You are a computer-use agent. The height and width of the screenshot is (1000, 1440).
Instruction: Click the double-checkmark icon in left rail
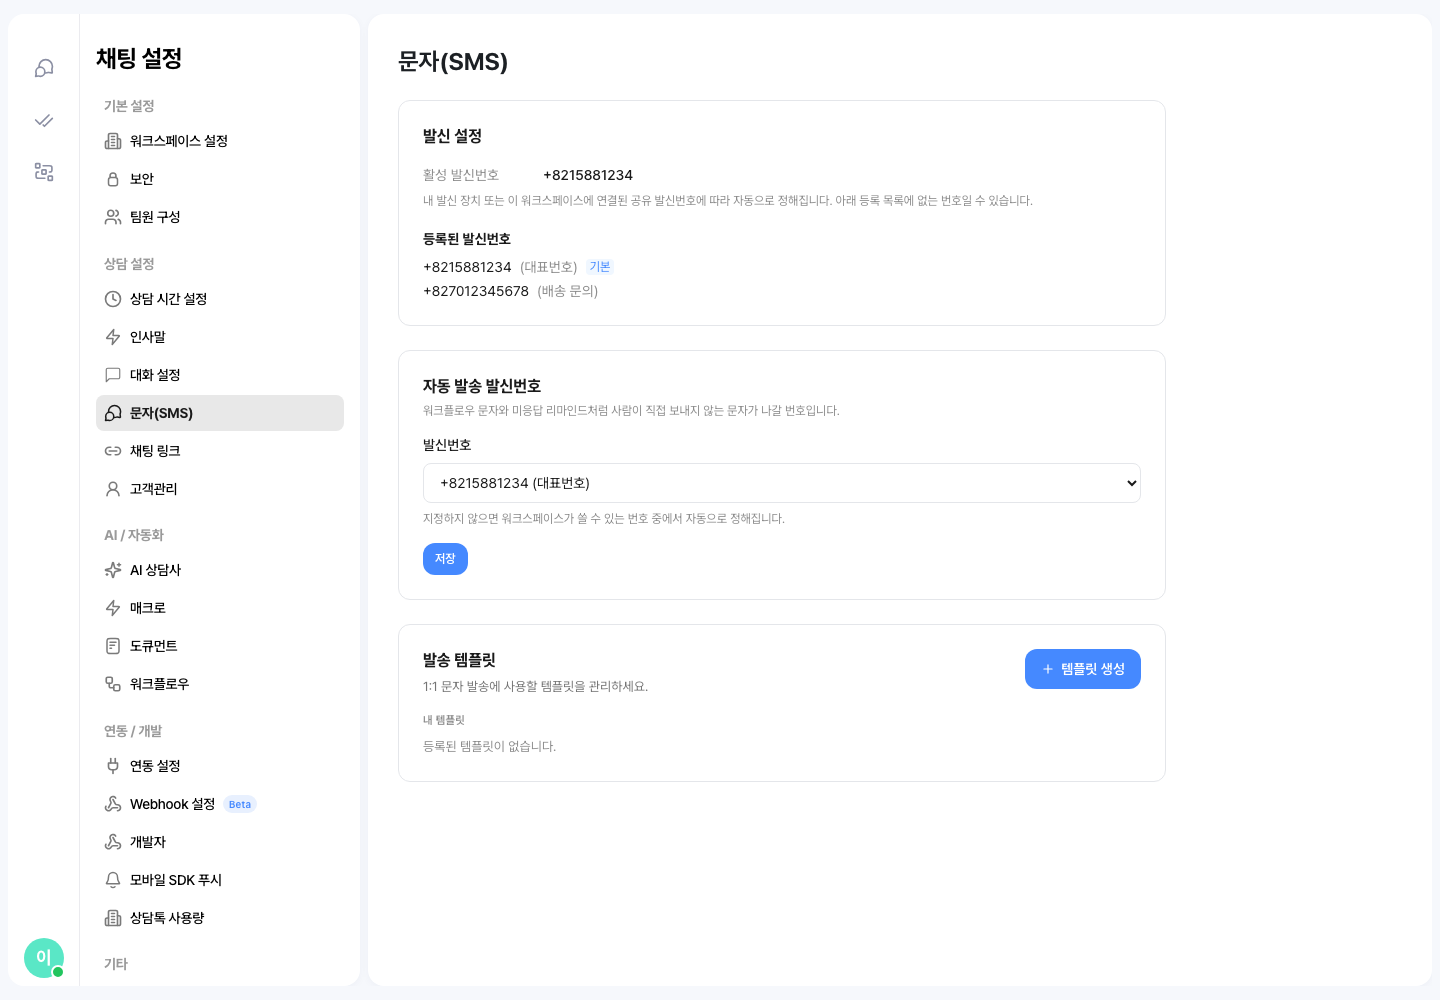click(x=44, y=120)
